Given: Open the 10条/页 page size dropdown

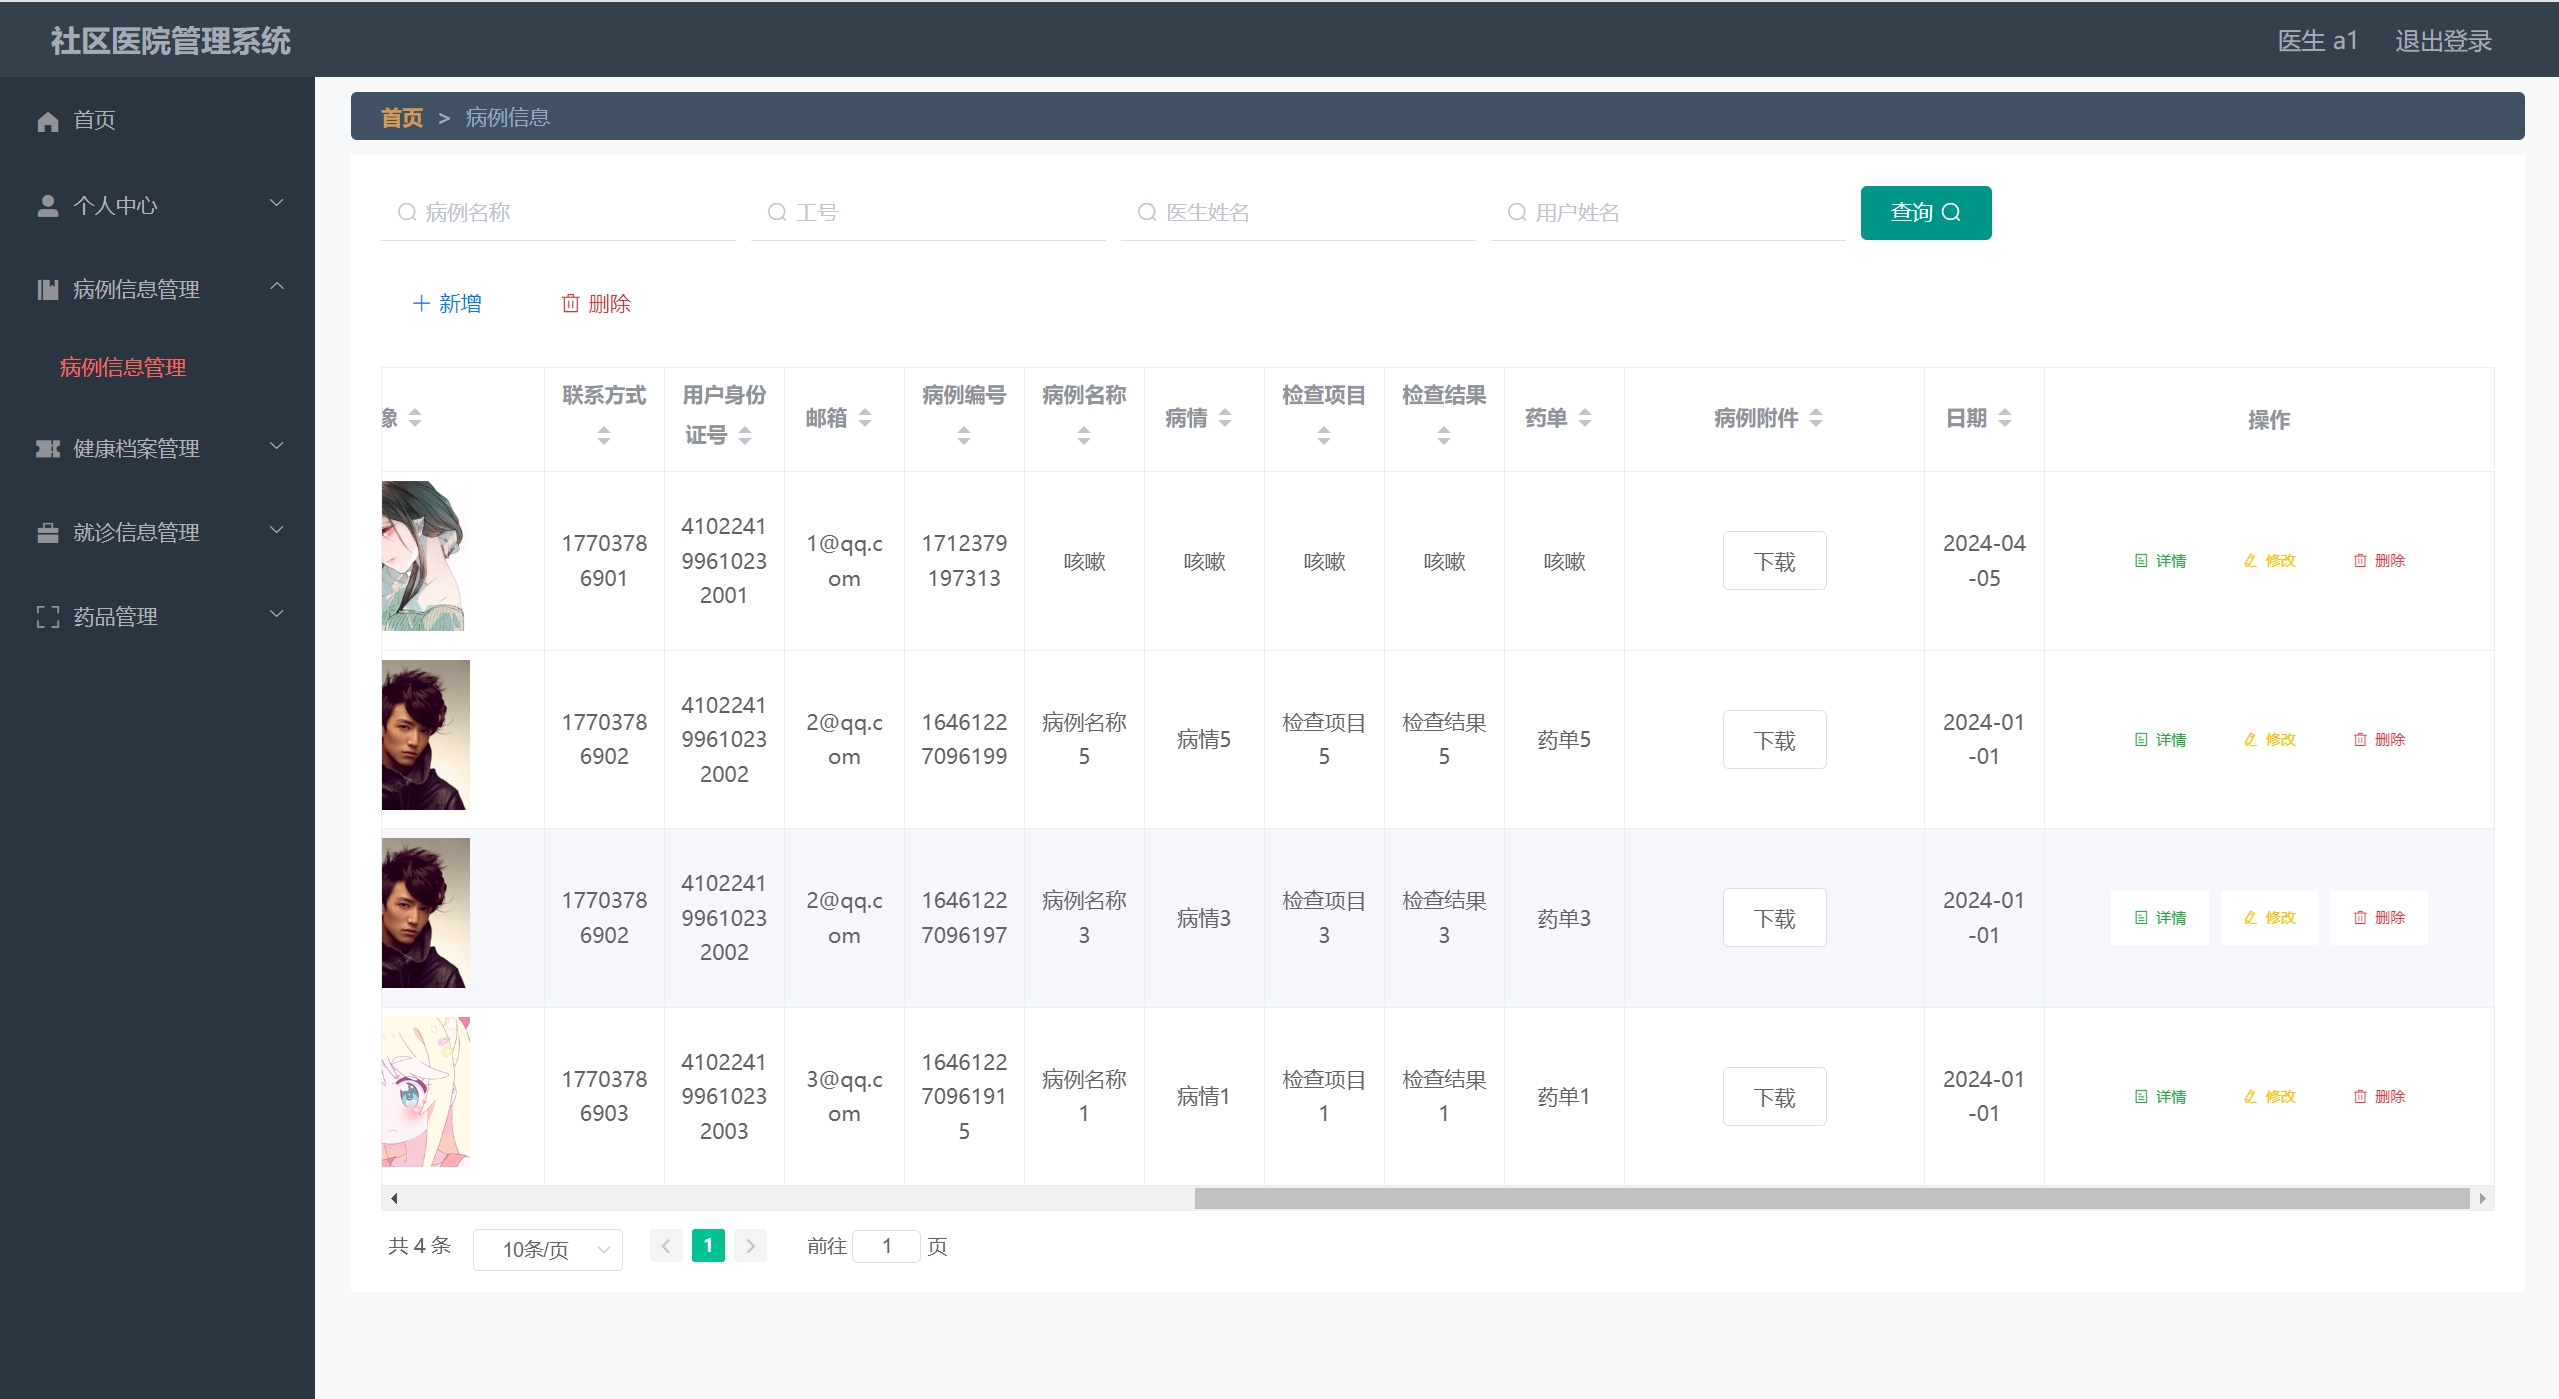Looking at the screenshot, I should click(547, 1249).
